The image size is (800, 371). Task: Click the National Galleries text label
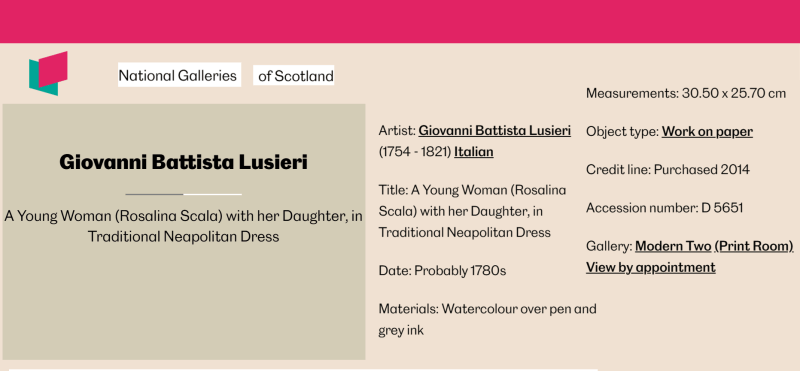coord(178,76)
